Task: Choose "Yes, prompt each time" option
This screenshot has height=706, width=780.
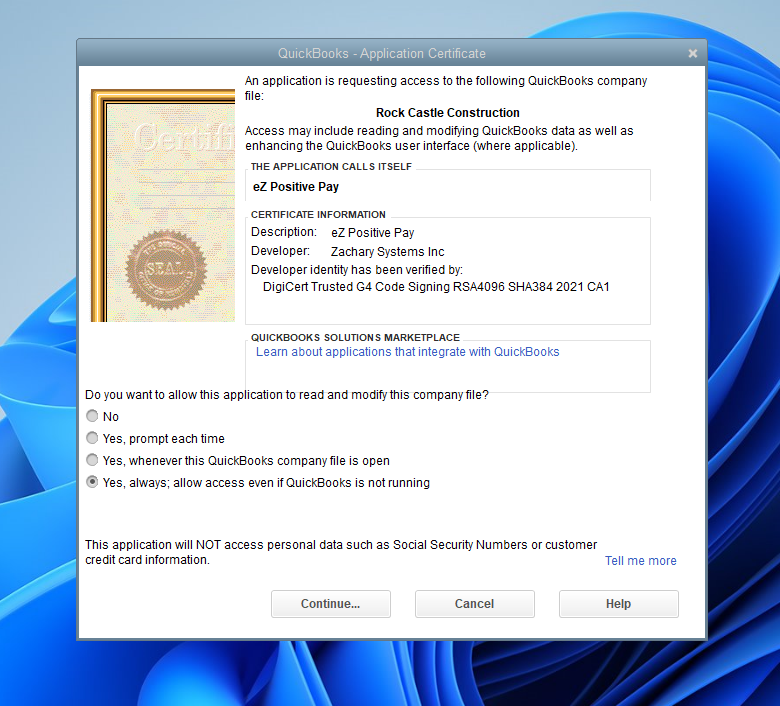Action: click(93, 439)
